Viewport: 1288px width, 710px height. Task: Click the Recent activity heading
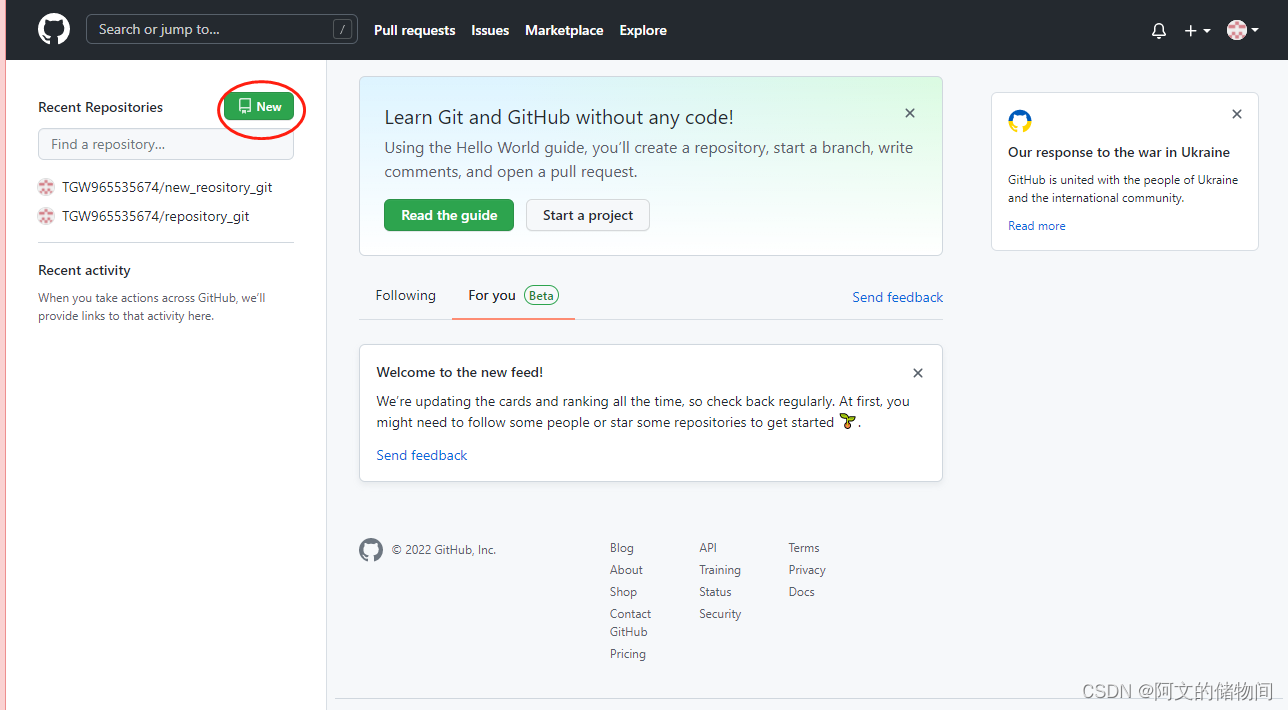pos(84,271)
